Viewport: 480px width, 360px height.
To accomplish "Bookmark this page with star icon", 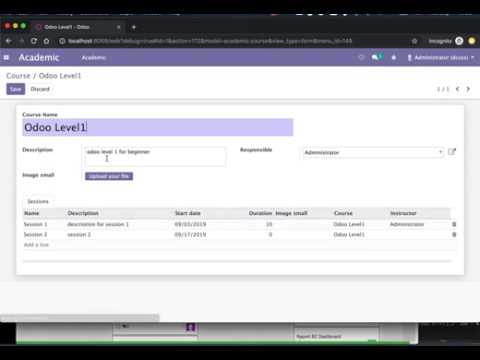I will [x=414, y=41].
